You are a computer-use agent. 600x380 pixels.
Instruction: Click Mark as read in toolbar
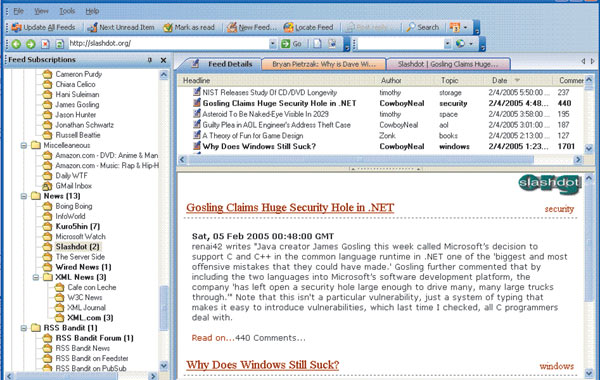189,28
